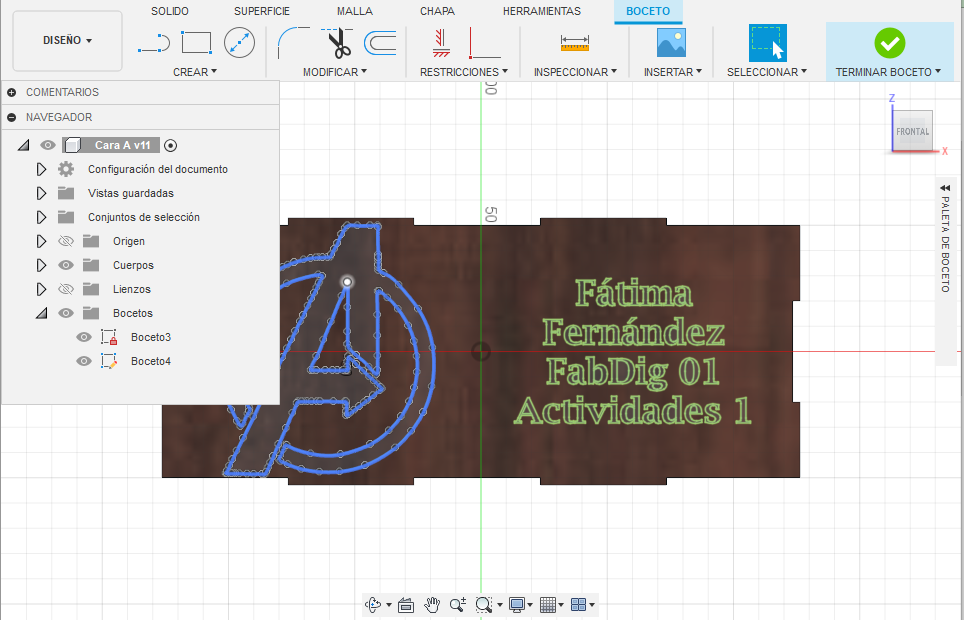Viewport: 964px width, 620px height.
Task: Select the Line tool in Crear
Action: [x=154, y=43]
